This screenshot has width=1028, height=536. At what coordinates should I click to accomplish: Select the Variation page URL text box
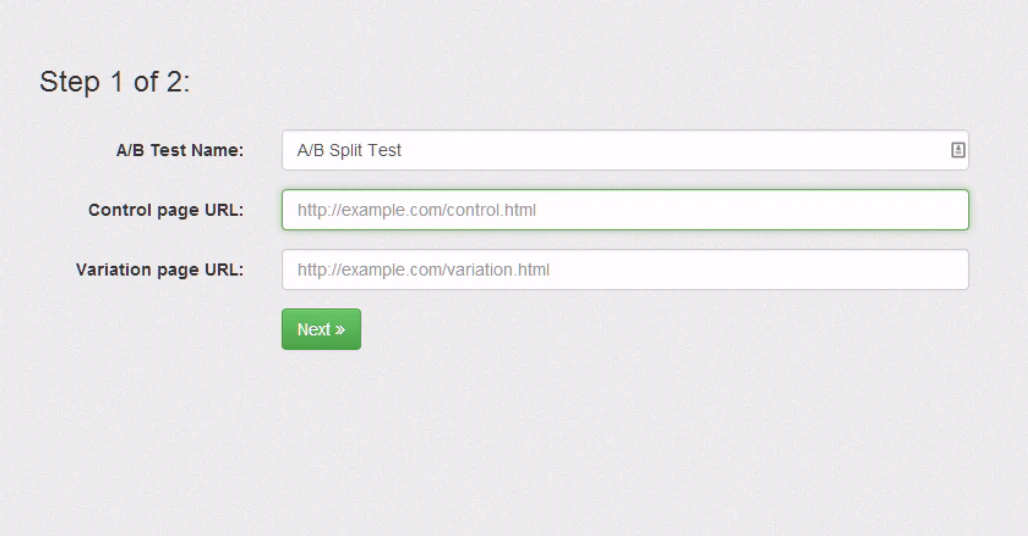tap(625, 270)
